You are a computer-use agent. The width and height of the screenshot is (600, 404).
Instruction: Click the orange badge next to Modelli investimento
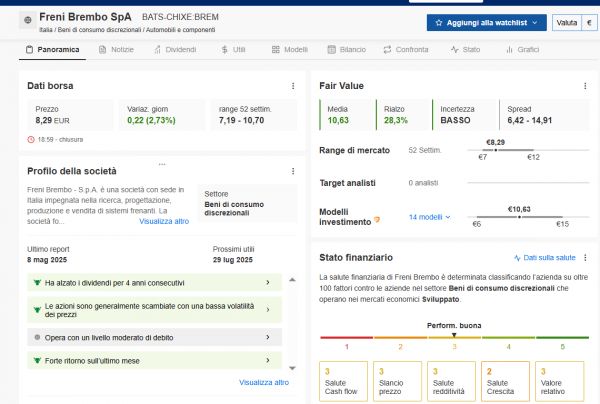377,220
